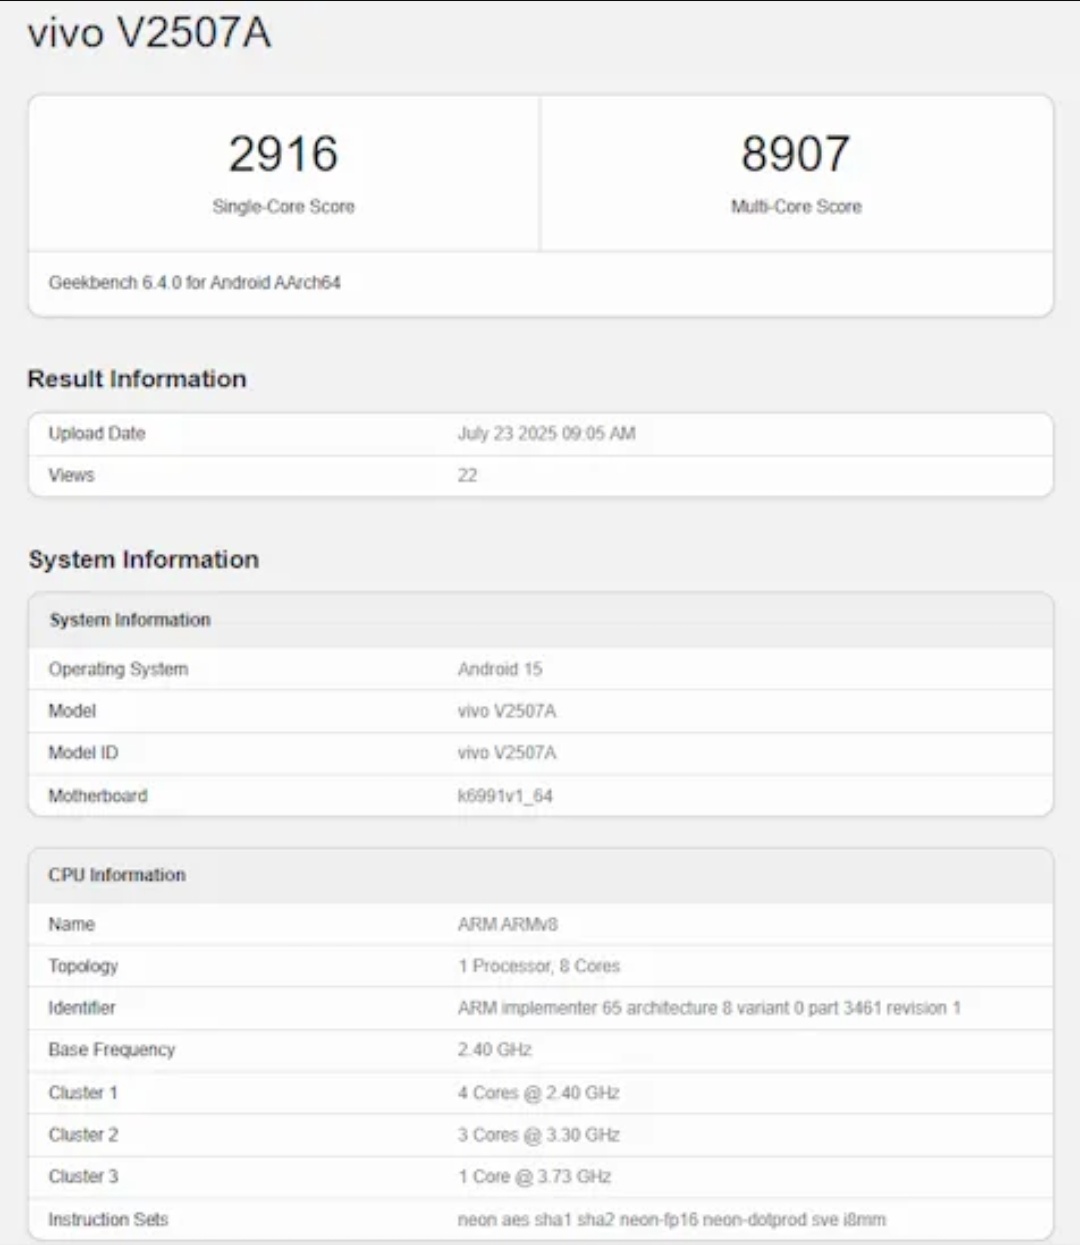Select Cluster 3 value 1 Core @ 3.73 GHz
Image resolution: width=1080 pixels, height=1245 pixels.
(534, 1177)
